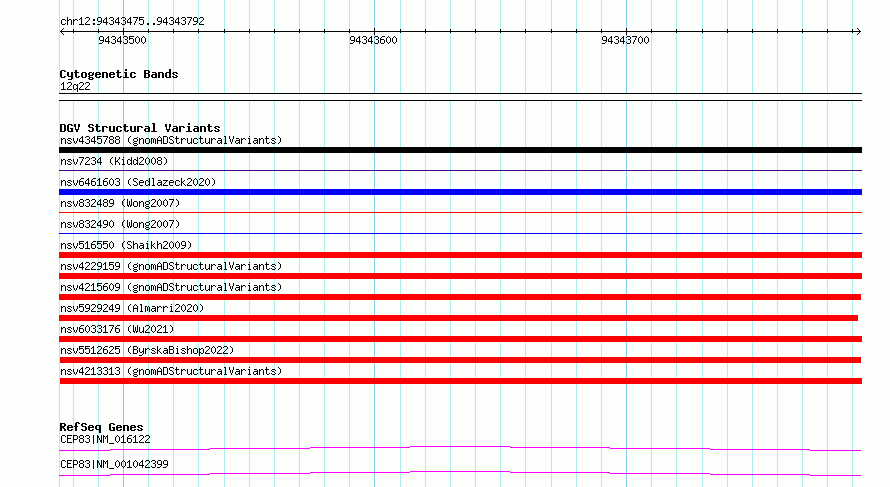Open variant nsv4215609 (gnomADStructuralVariants) label
This screenshot has width=890, height=487.
(171, 287)
